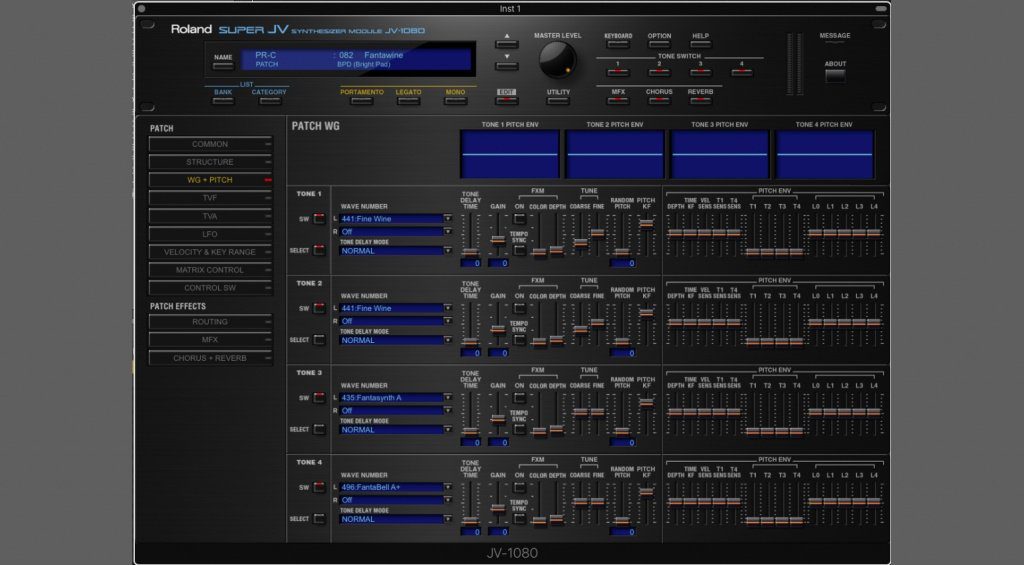Viewport: 1024px width, 565px height.
Task: Click the patch down arrow button
Action: coord(506,66)
